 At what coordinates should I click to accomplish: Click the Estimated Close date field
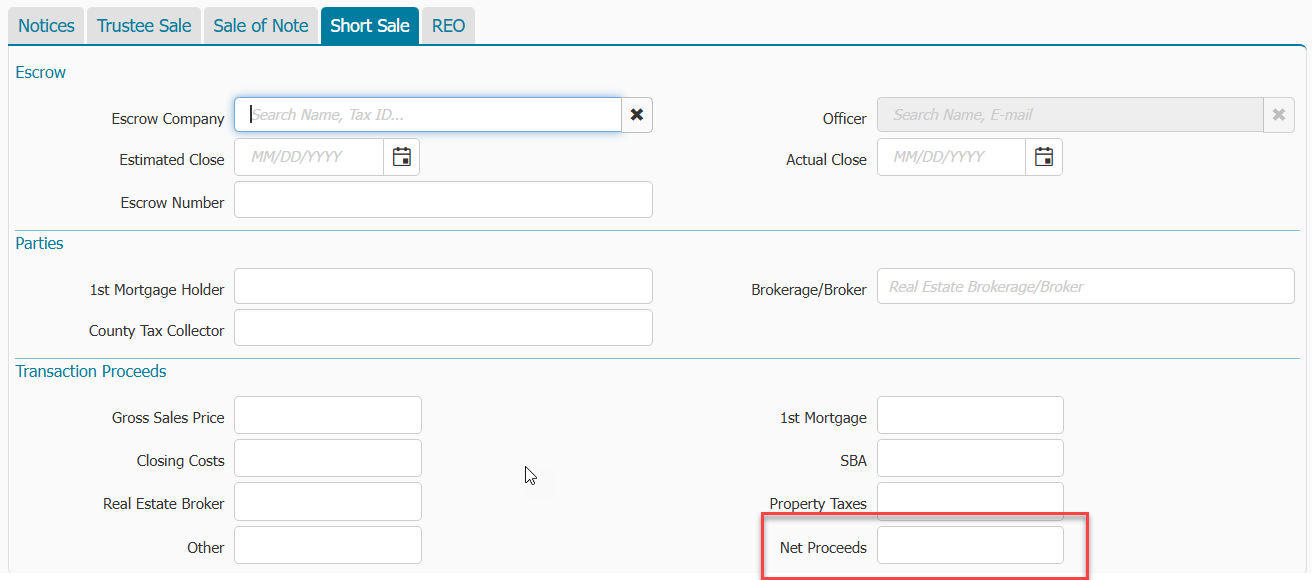[309, 157]
